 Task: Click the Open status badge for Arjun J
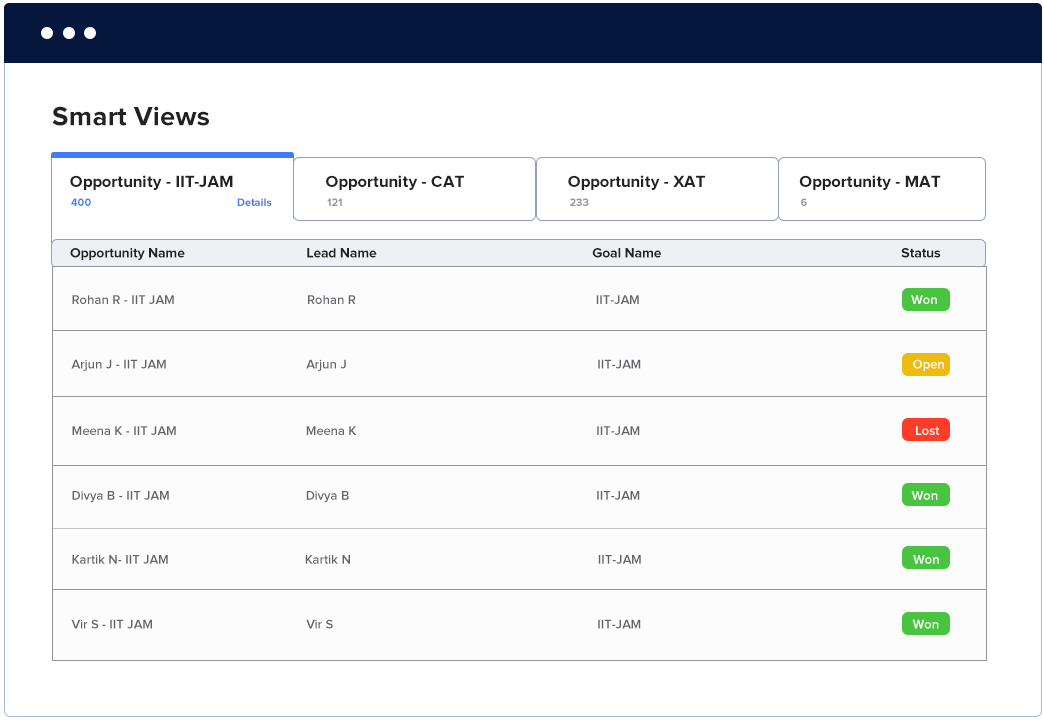pos(925,365)
